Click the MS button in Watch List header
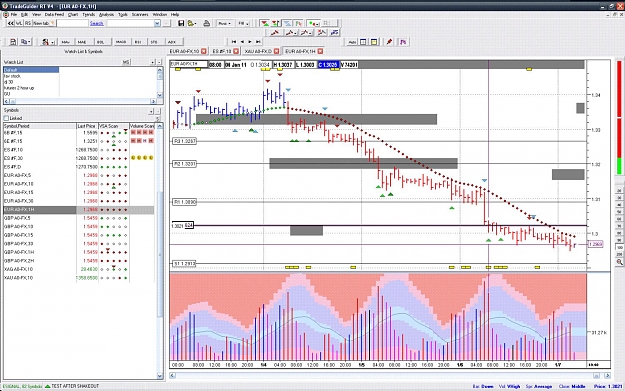This screenshot has width=625, height=391. pyautogui.click(x=126, y=62)
